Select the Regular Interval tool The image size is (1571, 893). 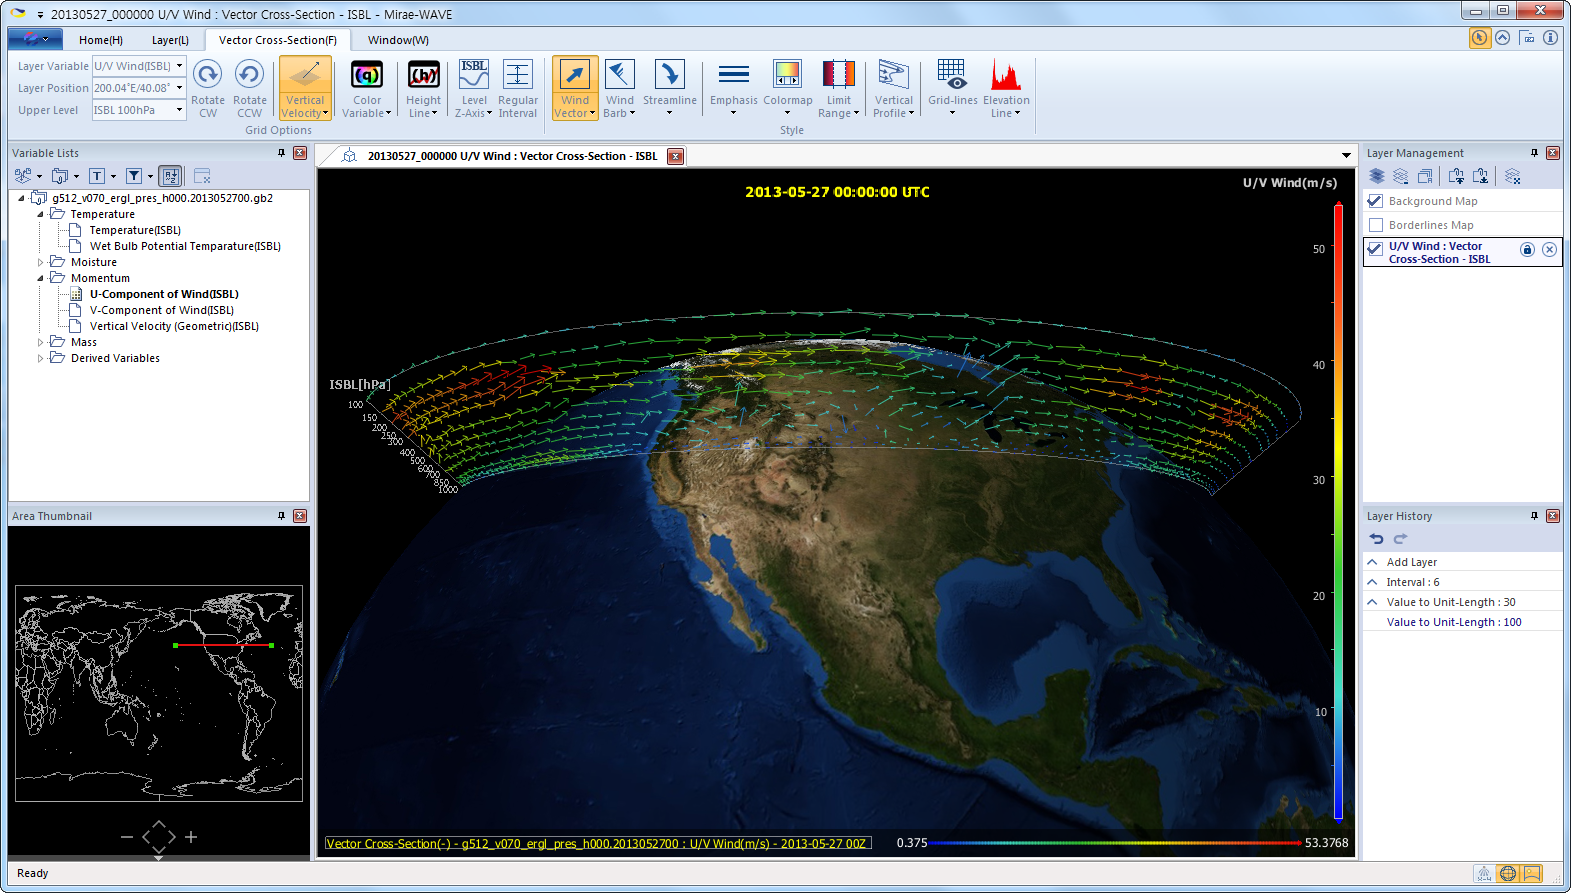(x=518, y=89)
